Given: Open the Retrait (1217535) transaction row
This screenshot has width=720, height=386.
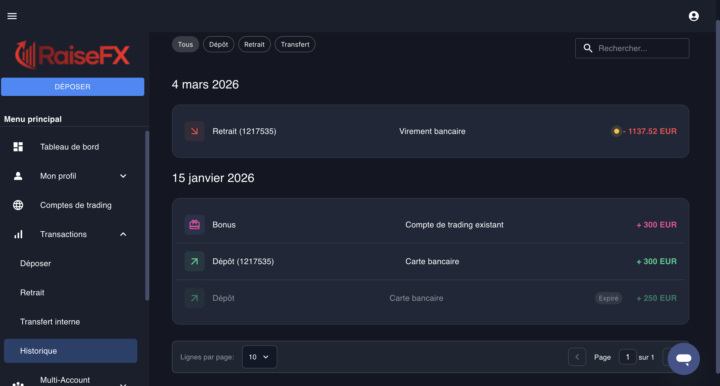Looking at the screenshot, I should pyautogui.click(x=430, y=131).
